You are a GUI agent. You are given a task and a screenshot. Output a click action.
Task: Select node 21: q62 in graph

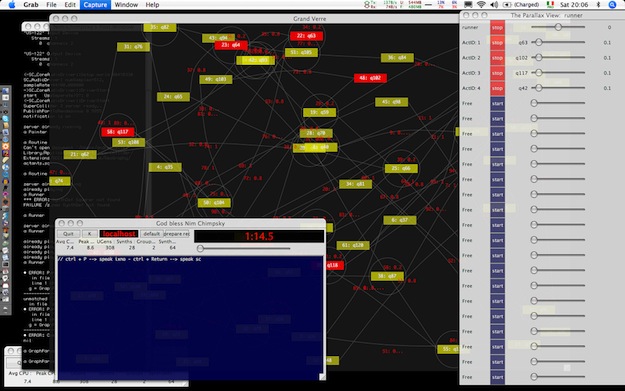80,154
